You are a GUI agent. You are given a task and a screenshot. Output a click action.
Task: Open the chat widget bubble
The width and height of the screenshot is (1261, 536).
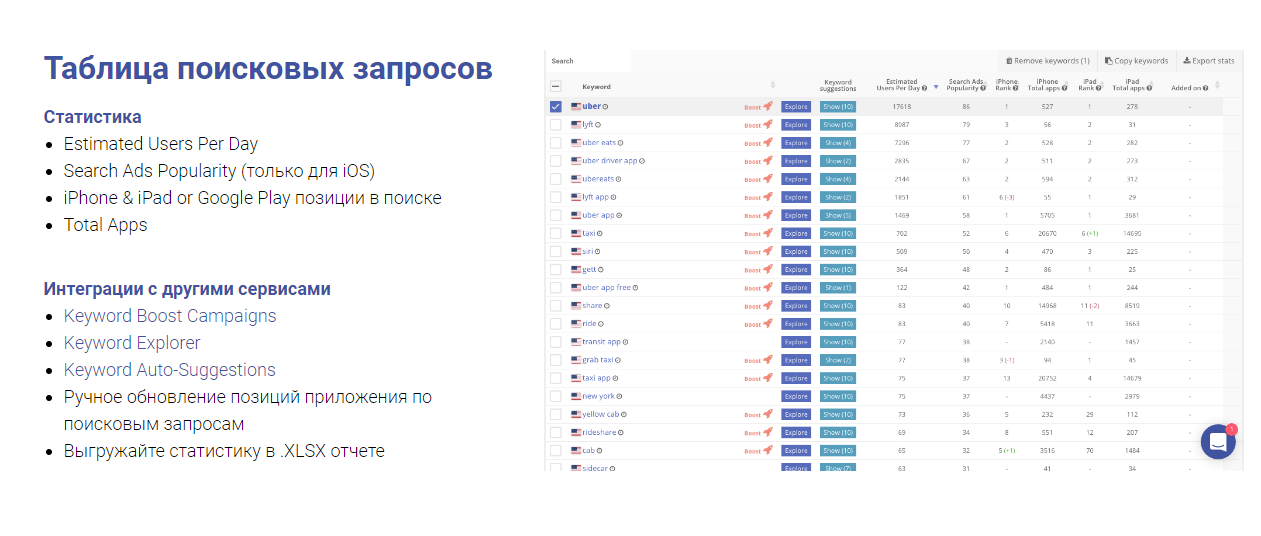click(x=1218, y=442)
